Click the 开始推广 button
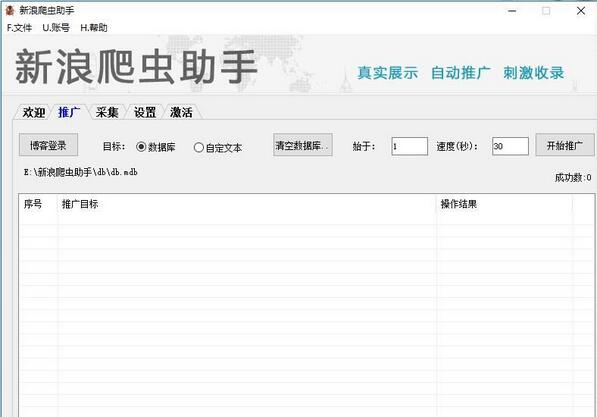This screenshot has height=417, width=597. pos(565,145)
